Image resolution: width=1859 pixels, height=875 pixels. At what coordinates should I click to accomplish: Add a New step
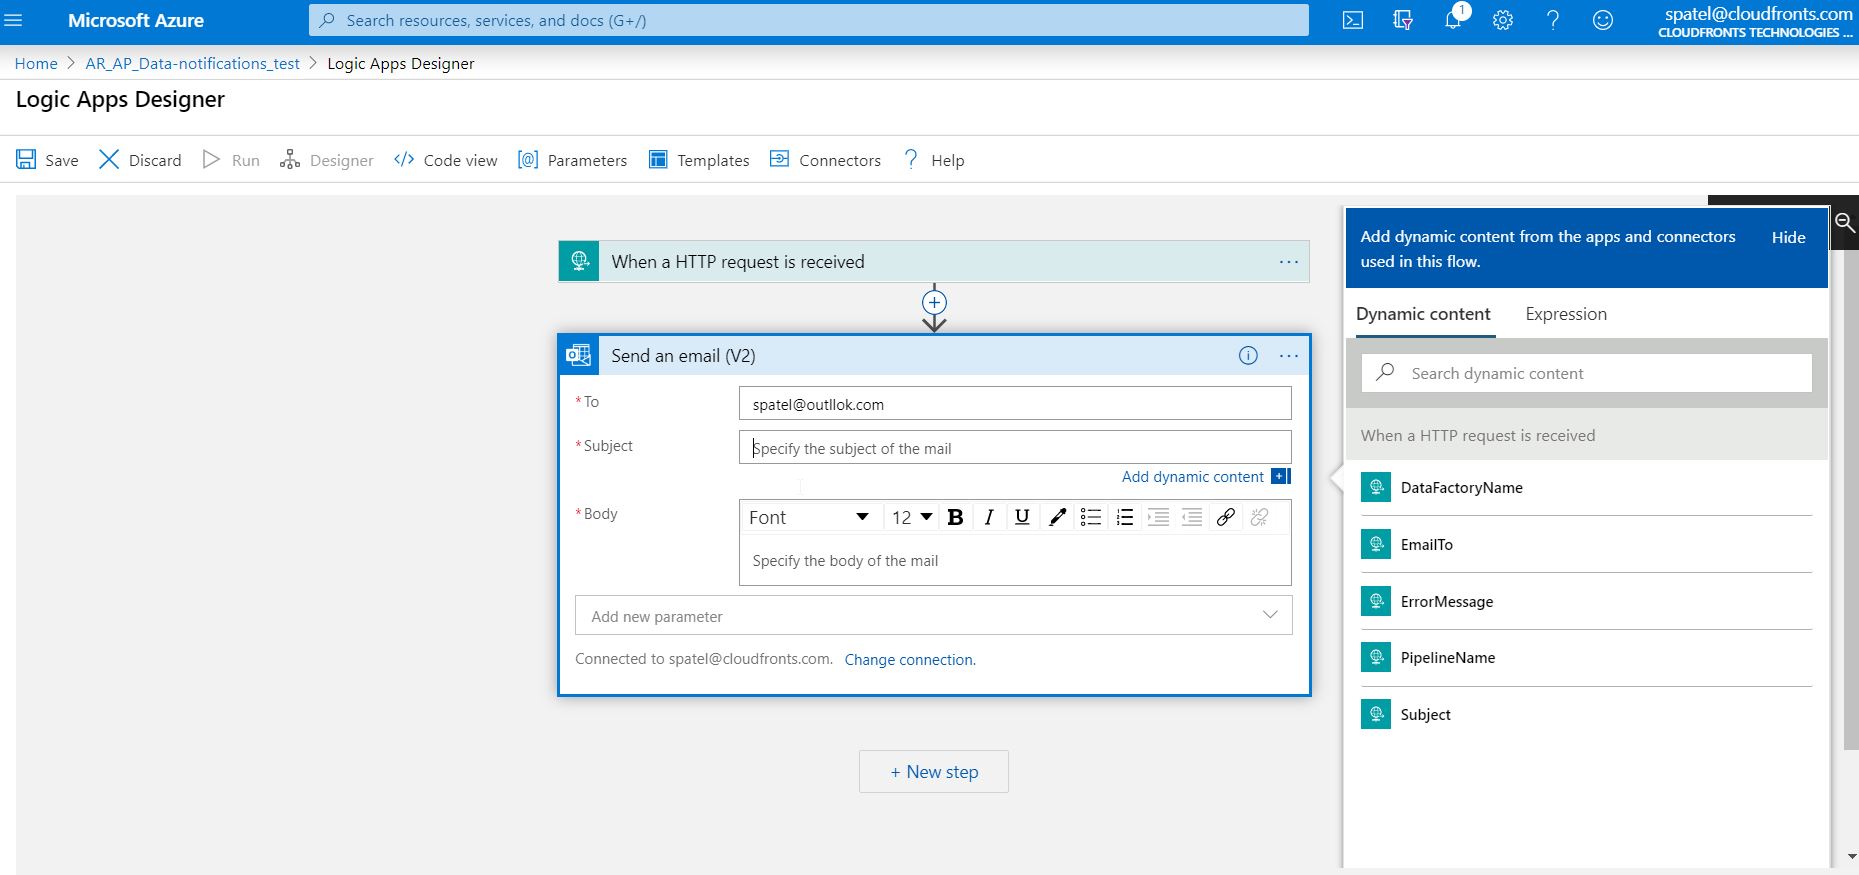click(x=934, y=772)
